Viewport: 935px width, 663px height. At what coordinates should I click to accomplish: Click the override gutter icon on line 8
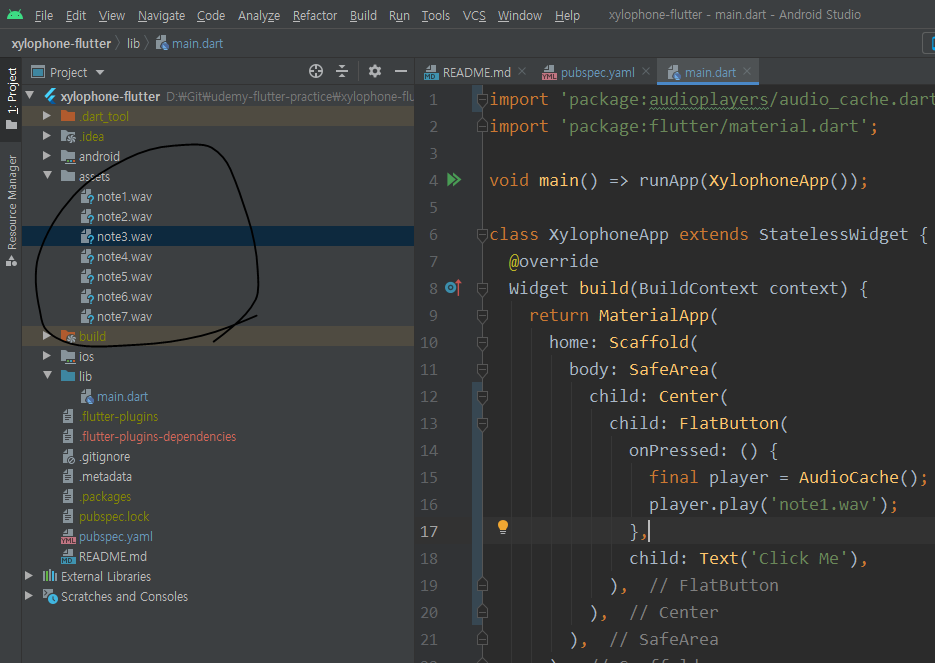click(453, 288)
